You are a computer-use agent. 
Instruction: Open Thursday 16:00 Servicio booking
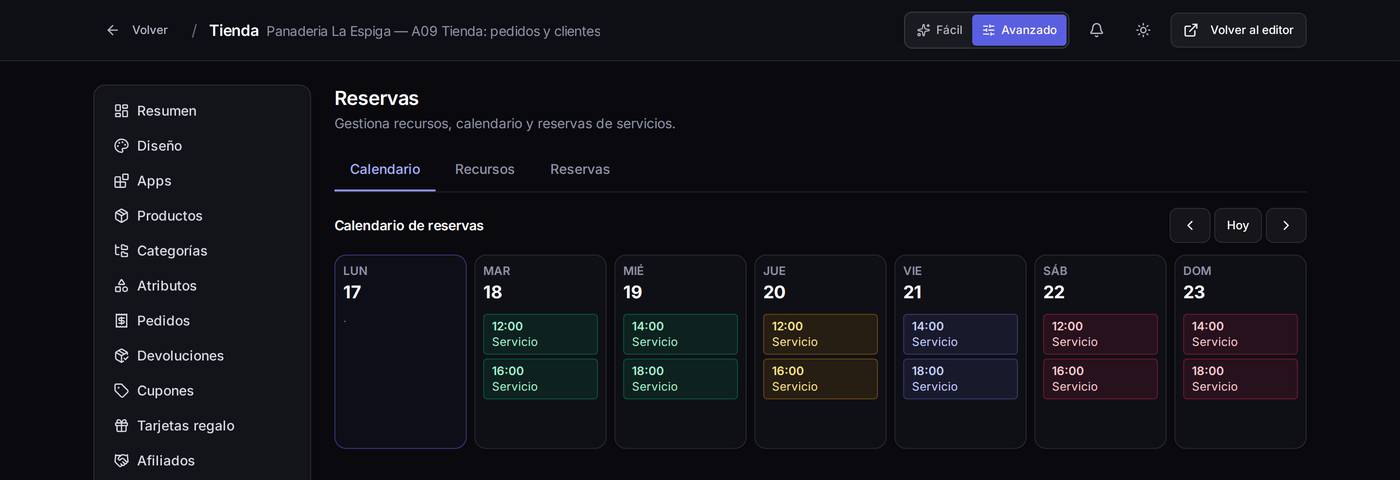[x=820, y=379]
